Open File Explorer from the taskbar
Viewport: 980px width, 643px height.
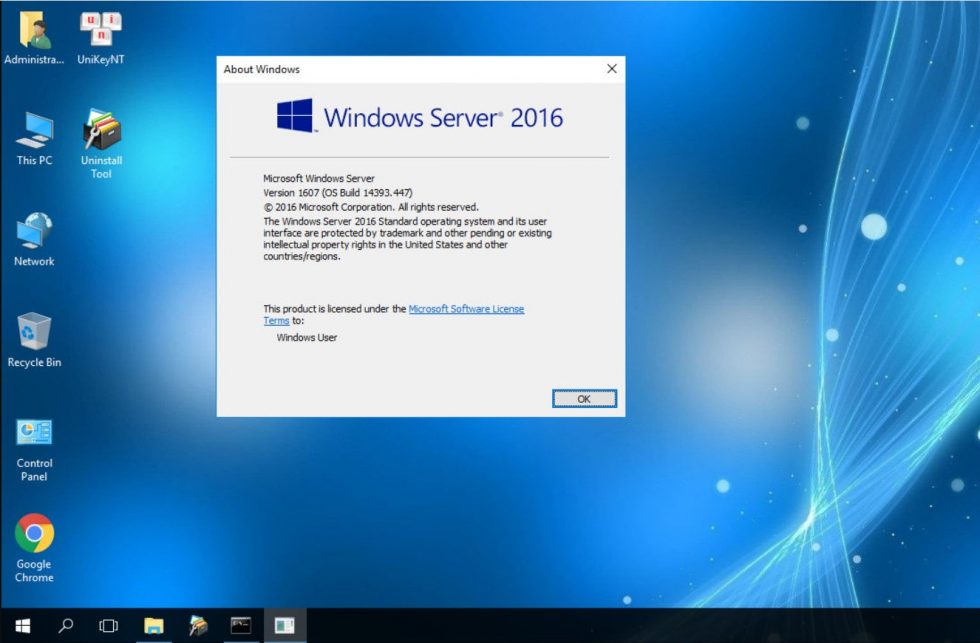(x=154, y=626)
